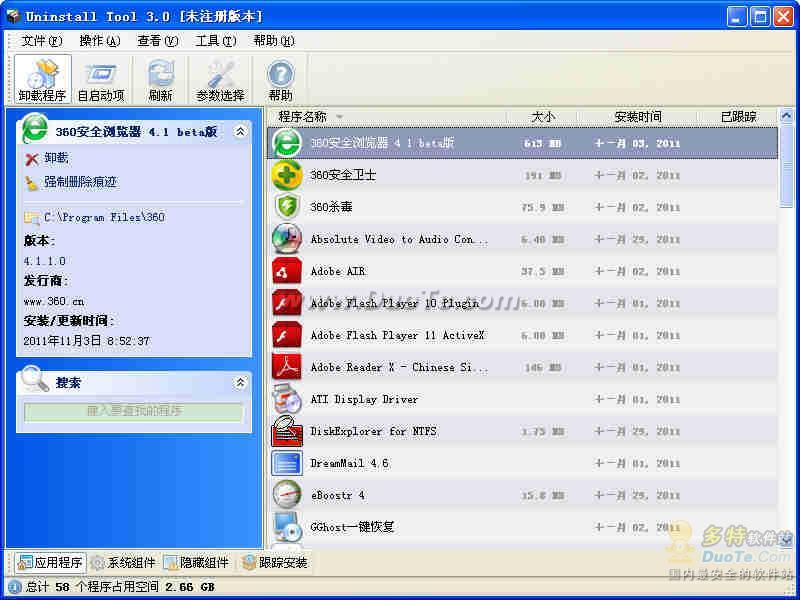The image size is (800, 600).
Task: Switch to the 应用程序 applications tab
Action: (50, 562)
